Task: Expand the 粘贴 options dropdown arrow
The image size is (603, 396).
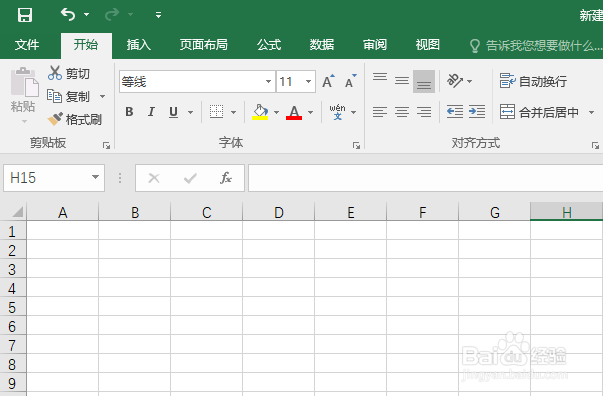Action: click(x=24, y=121)
